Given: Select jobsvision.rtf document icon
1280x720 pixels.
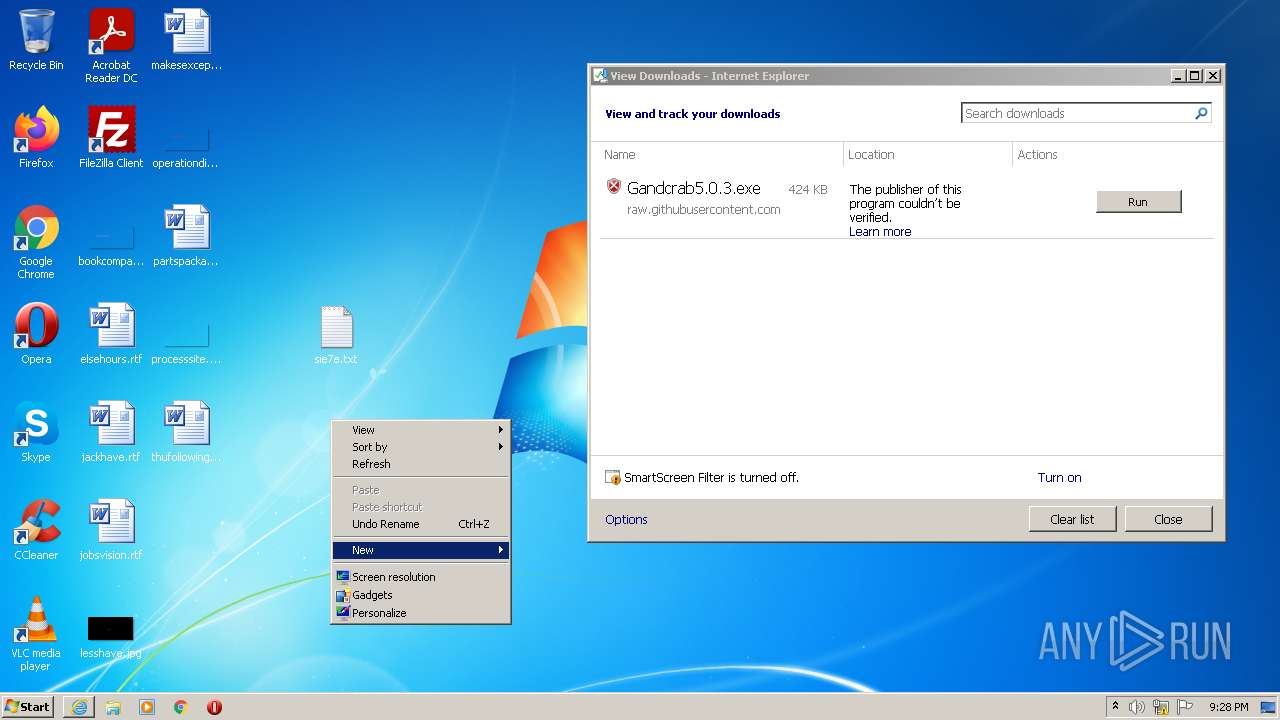Looking at the screenshot, I should [x=111, y=530].
